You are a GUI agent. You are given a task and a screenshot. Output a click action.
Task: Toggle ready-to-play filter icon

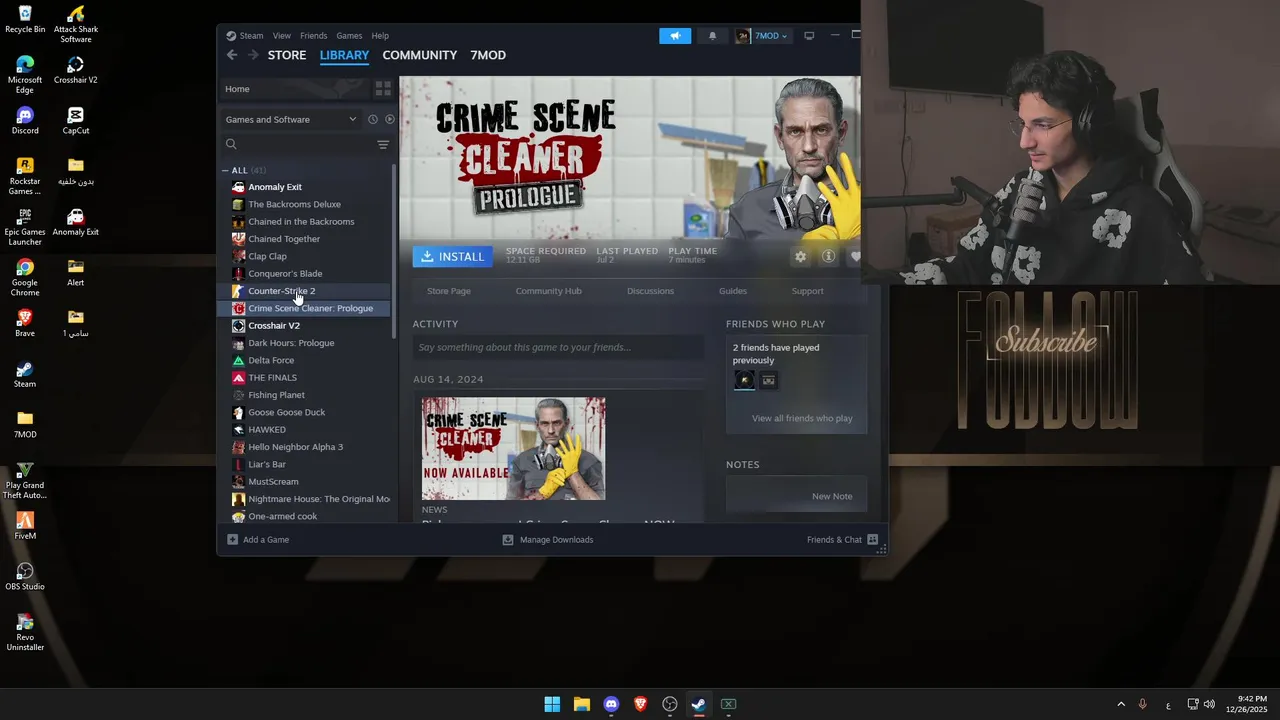click(x=390, y=119)
